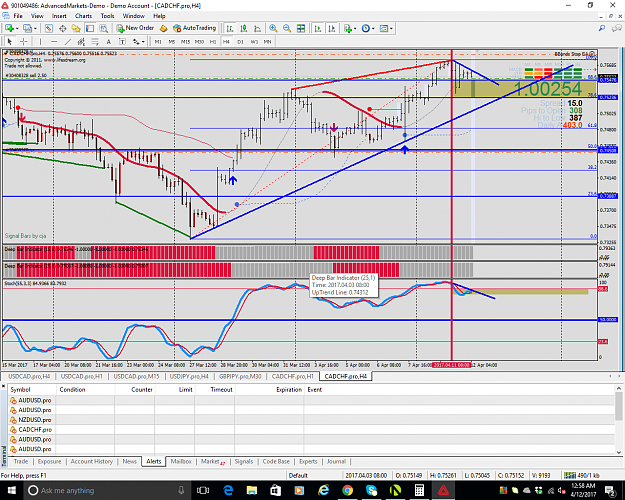
Task: Open a new chart with the New Chart icon
Action: coord(9,28)
